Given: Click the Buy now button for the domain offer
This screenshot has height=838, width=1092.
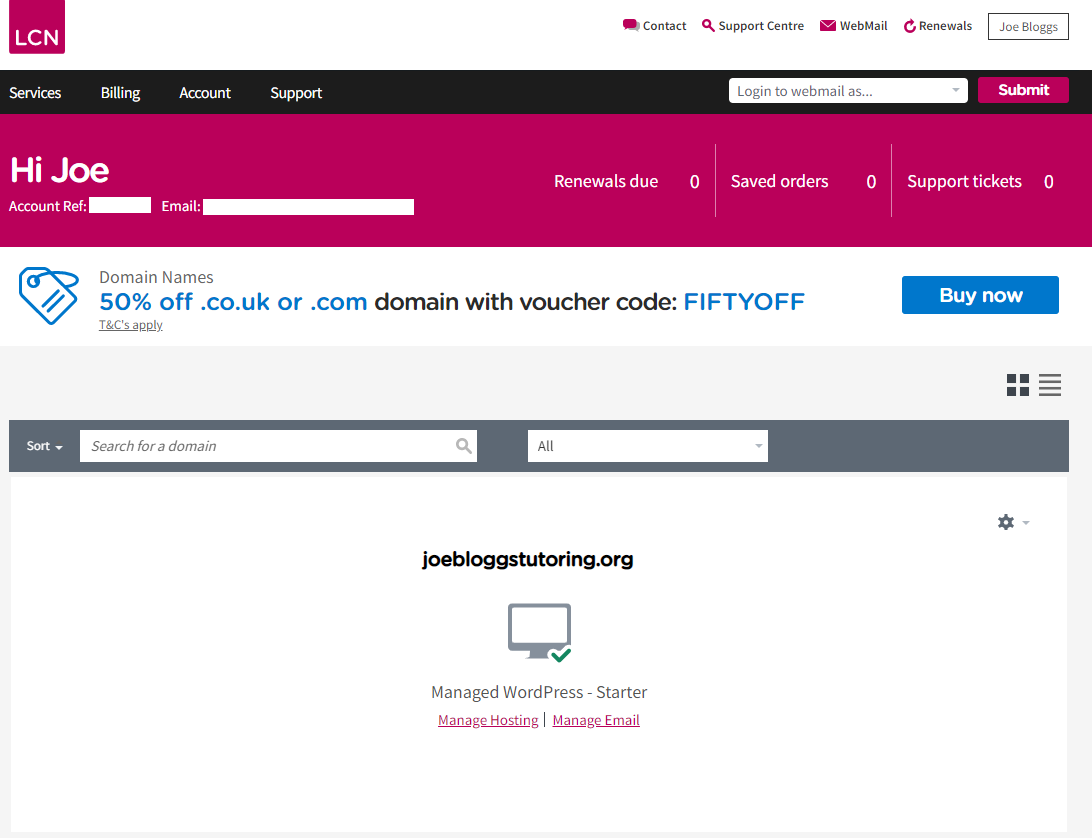Looking at the screenshot, I should (980, 295).
